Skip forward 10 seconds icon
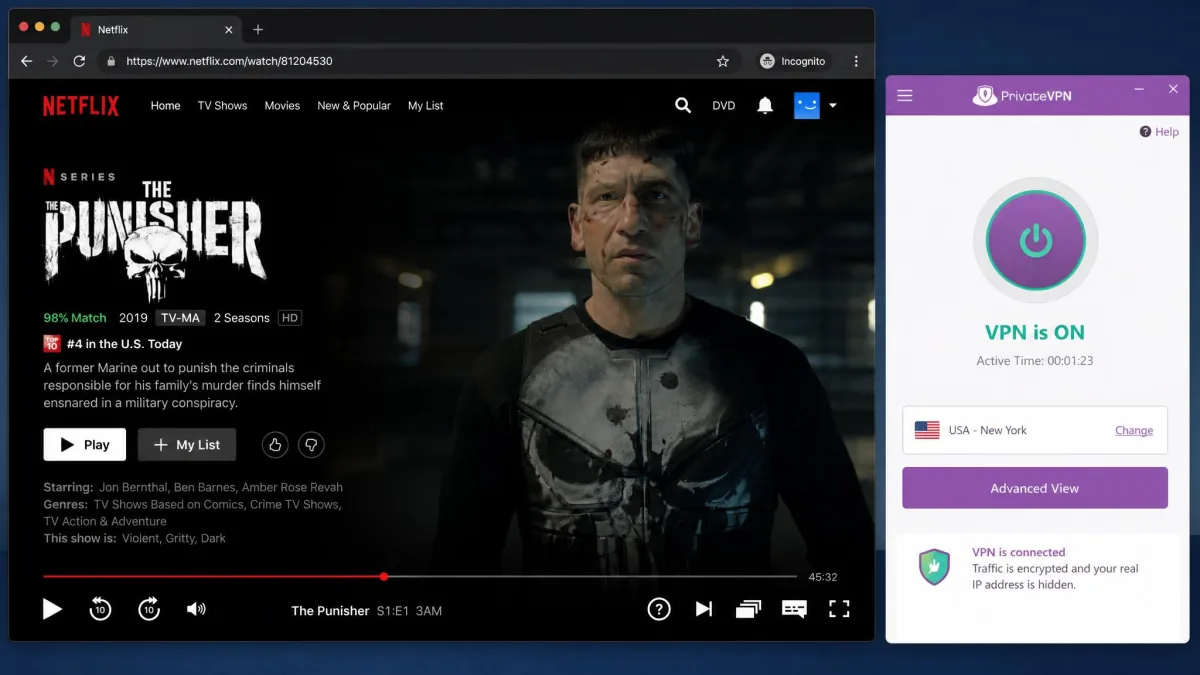 (149, 608)
